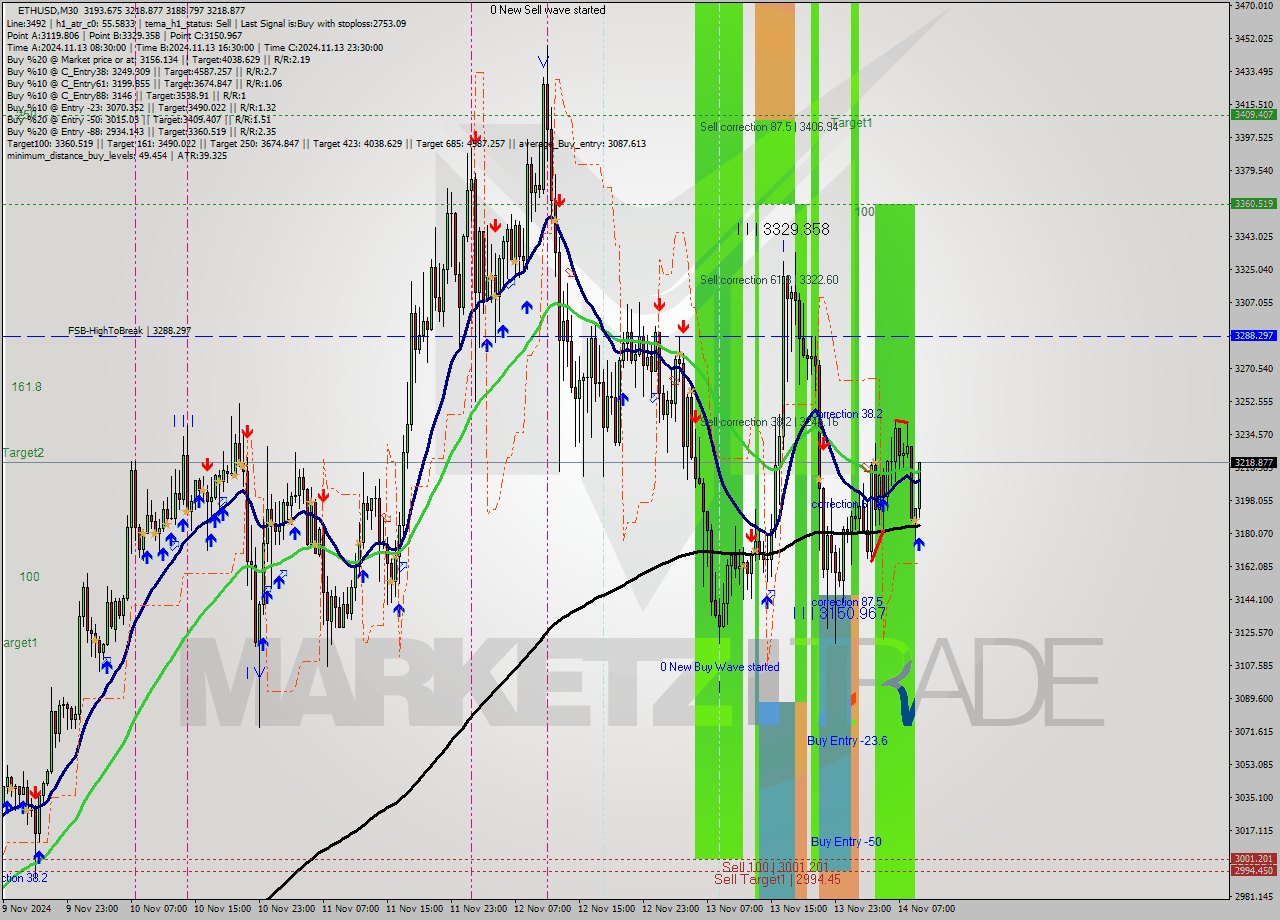Select the '14 Nov 07:00' time axis label
Viewport: 1280px width, 920px height.
click(927, 909)
